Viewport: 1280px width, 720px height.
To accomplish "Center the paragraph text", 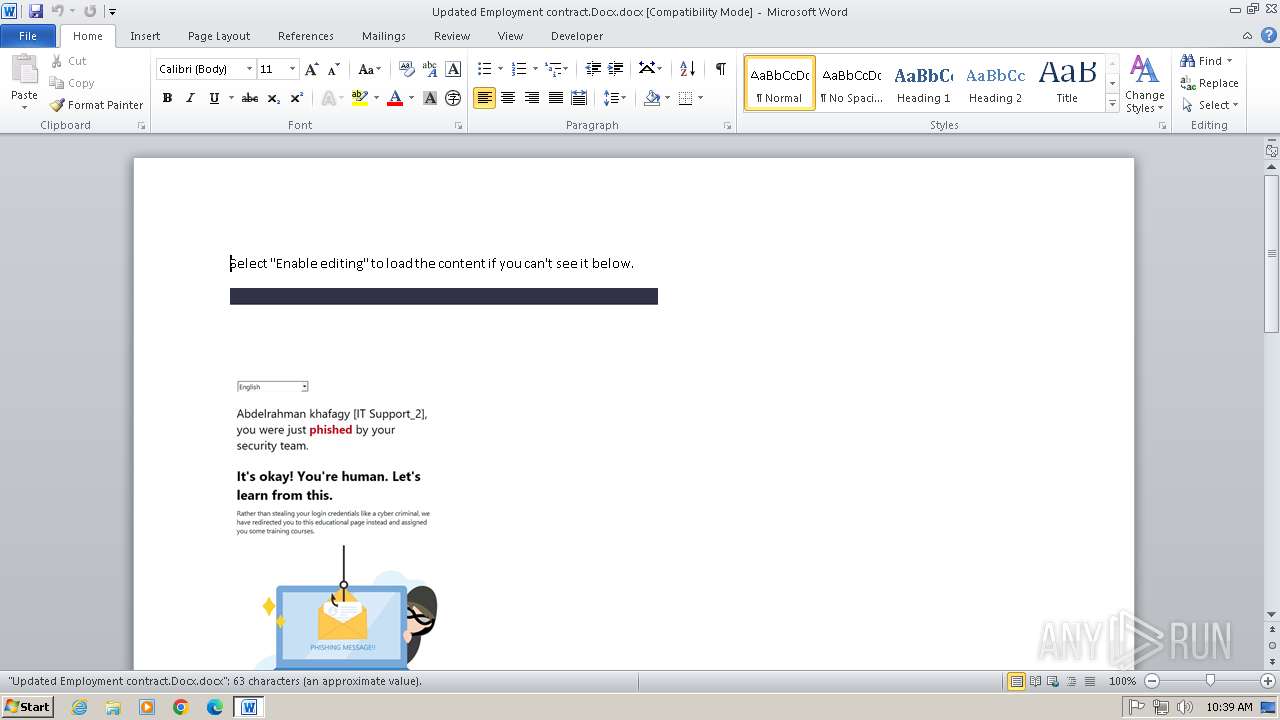I will click(x=508, y=98).
